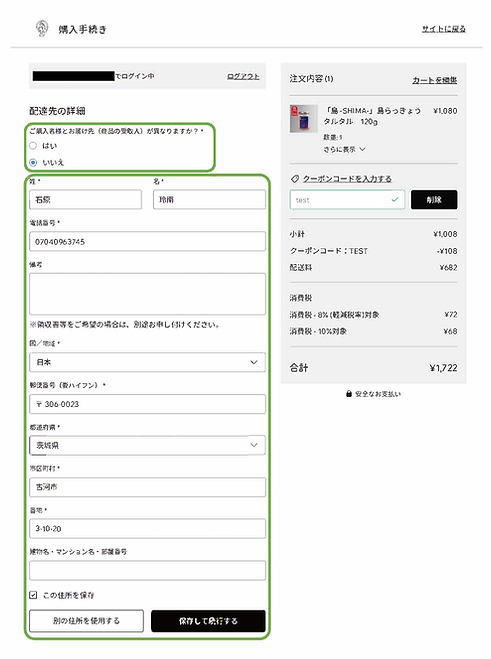Click the empty building name field
491x659 pixels.
147,570
